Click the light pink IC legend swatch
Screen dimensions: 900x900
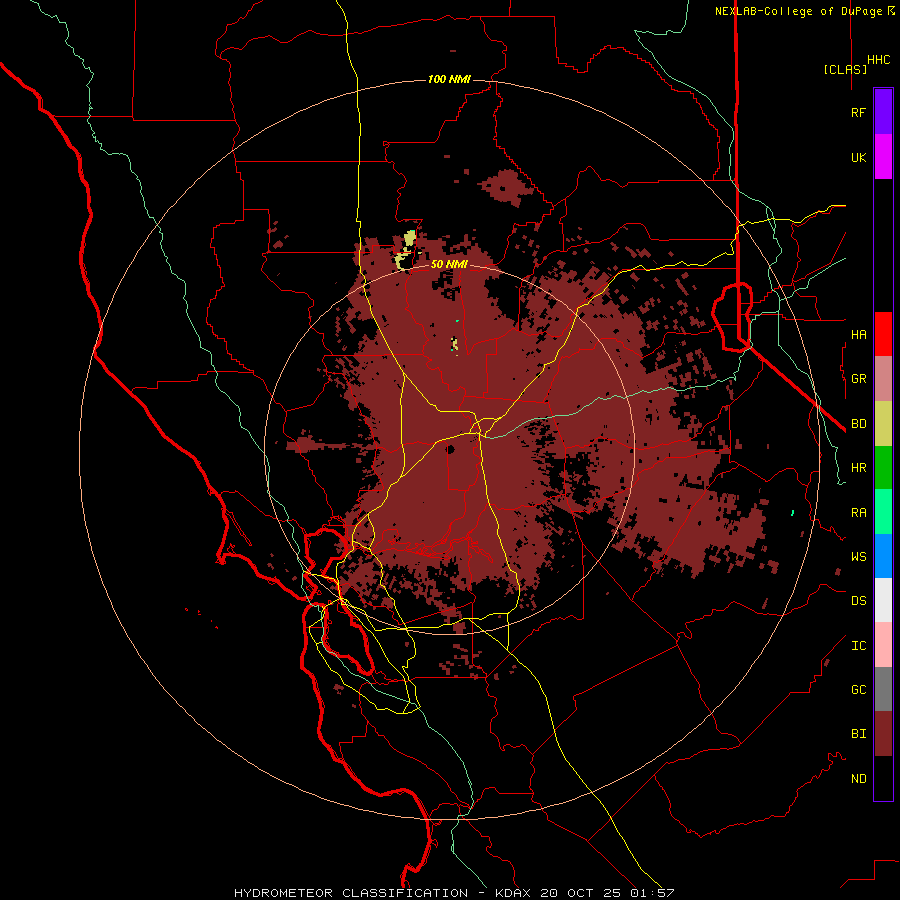point(883,645)
